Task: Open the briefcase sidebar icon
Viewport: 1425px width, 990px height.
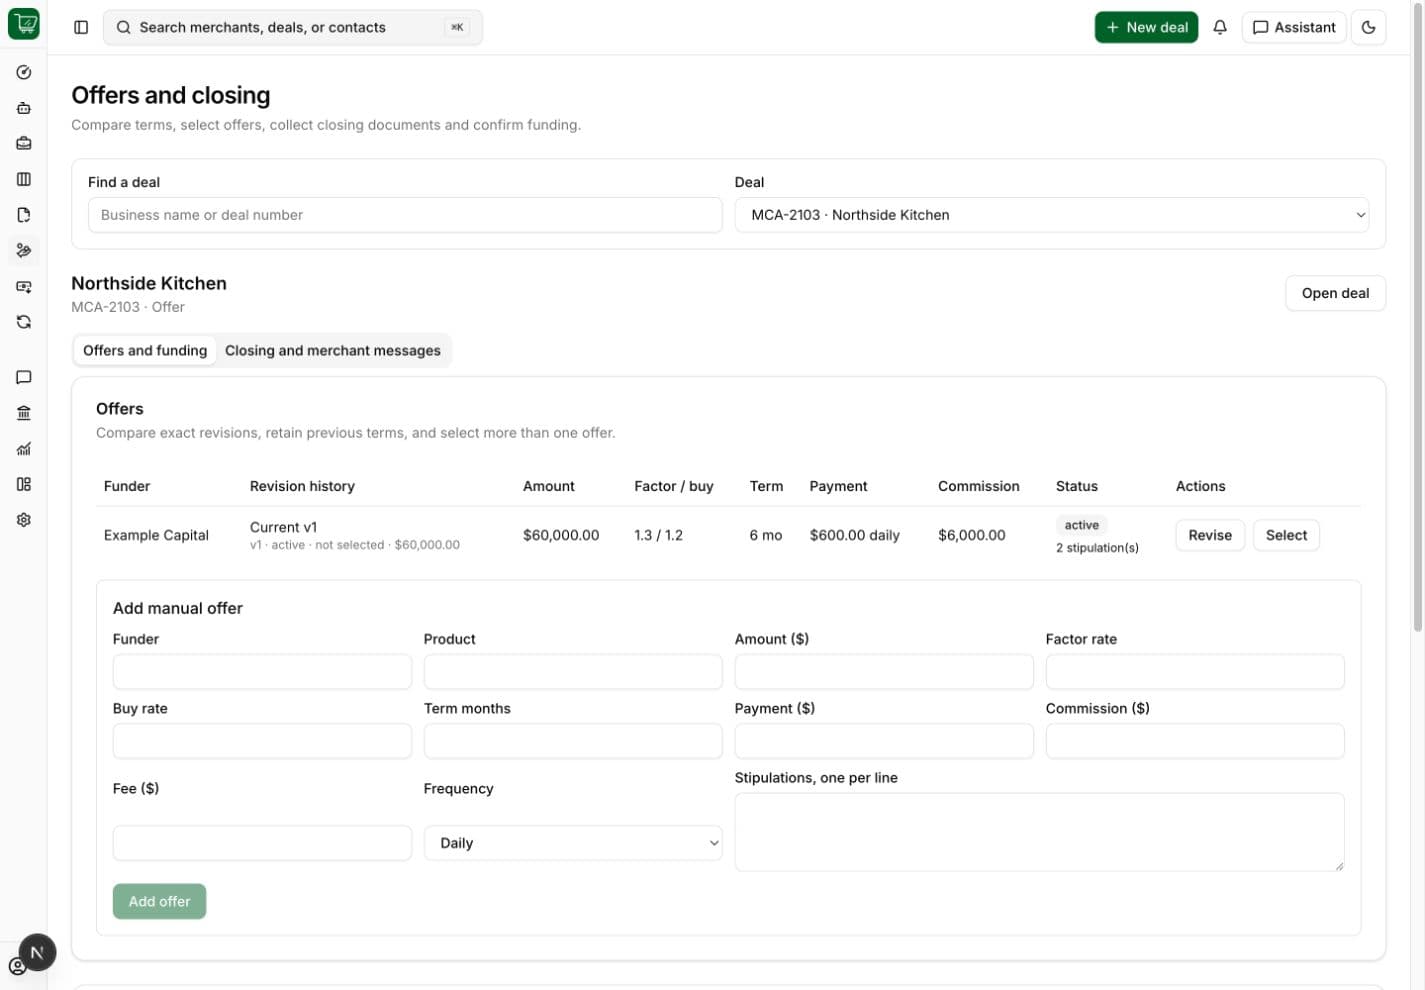Action: (x=24, y=143)
